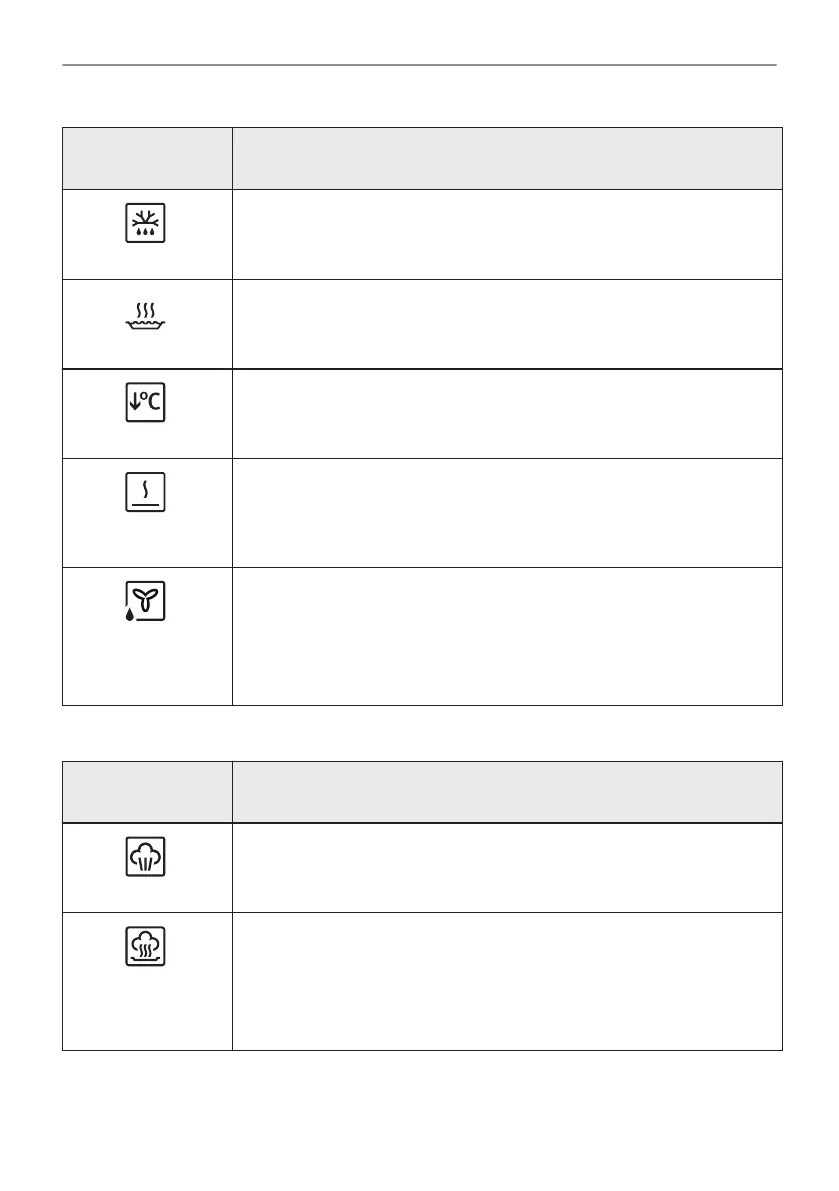Select the first table's wide gray header cell
This screenshot has width=839, height=1191.
(507, 158)
